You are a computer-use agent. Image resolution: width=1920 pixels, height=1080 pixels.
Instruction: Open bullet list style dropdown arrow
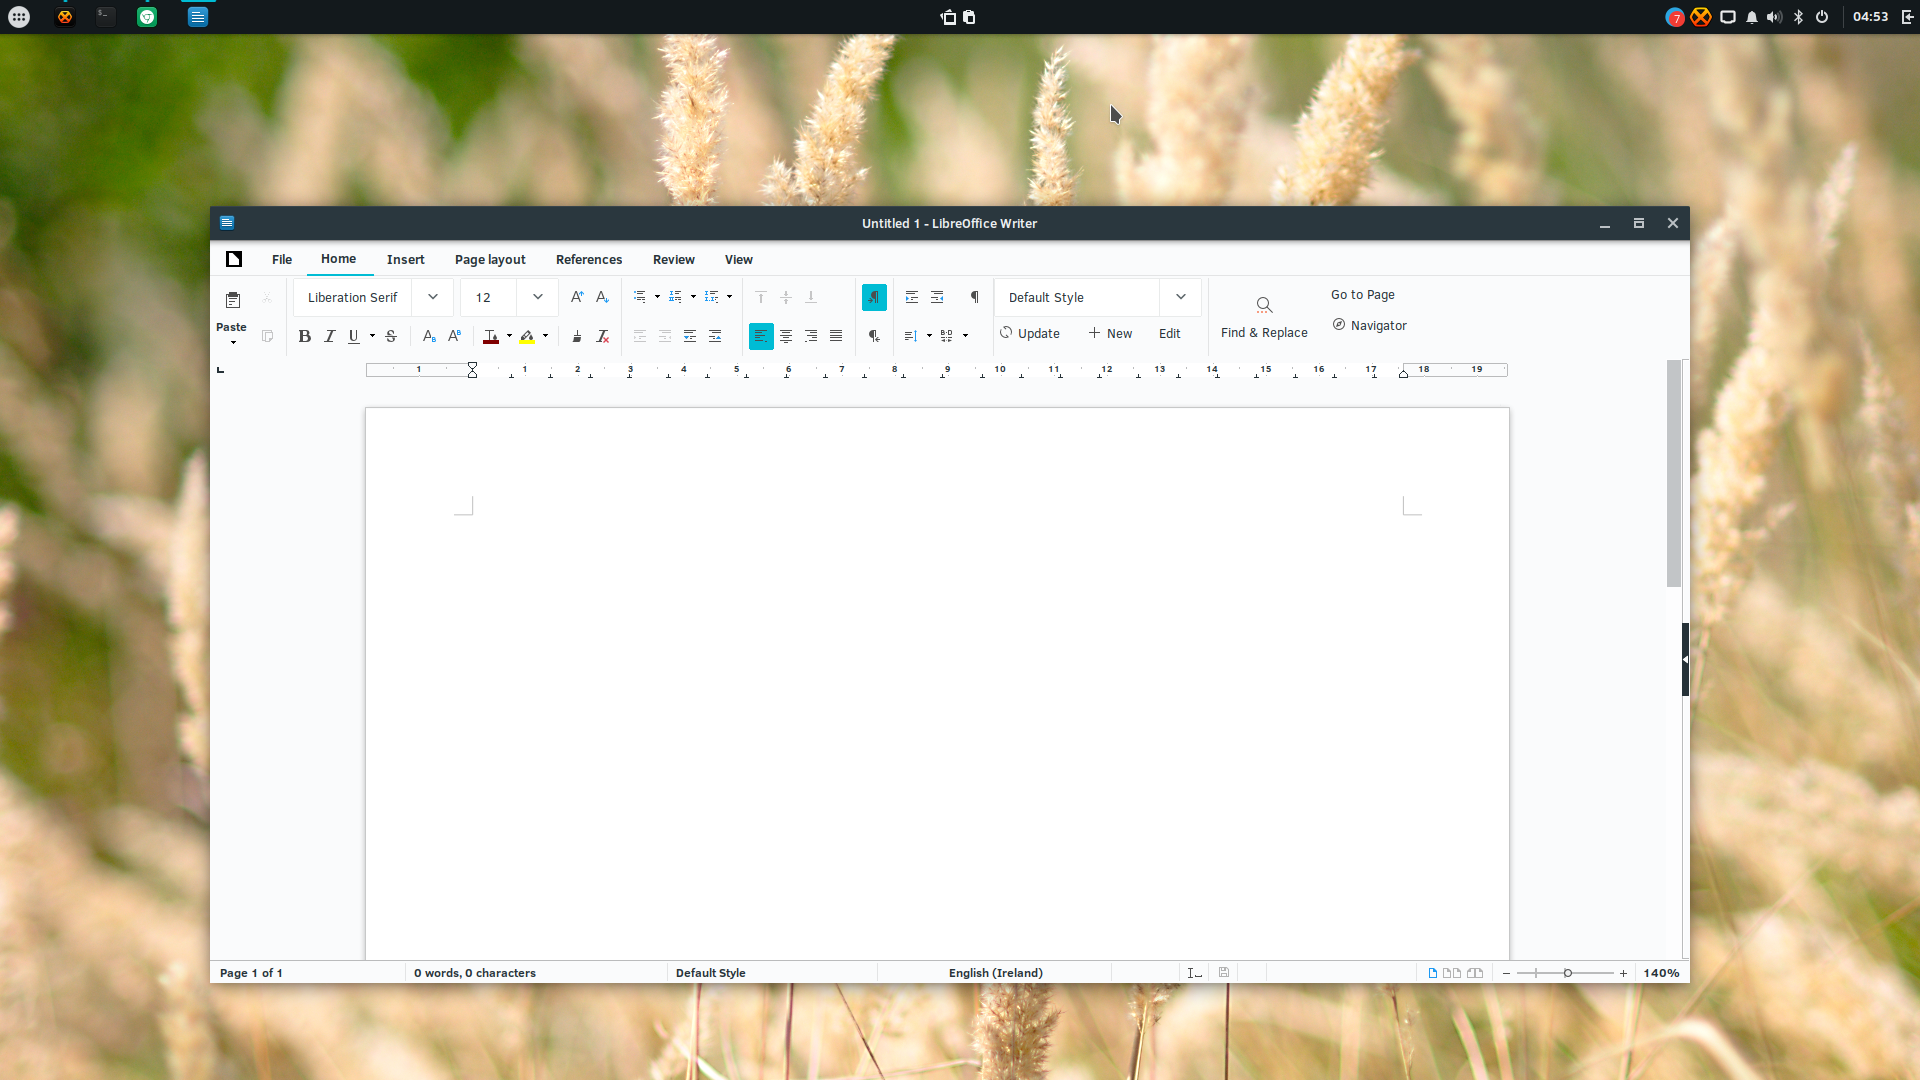click(657, 297)
